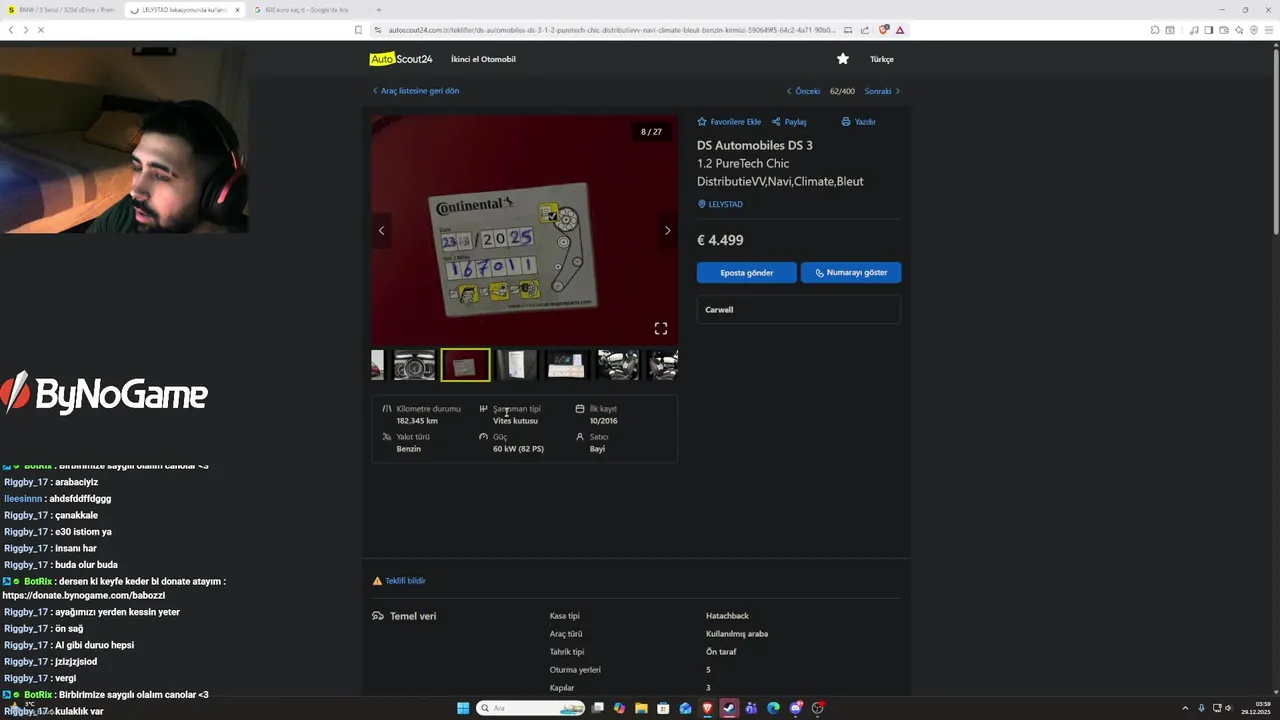The width and height of the screenshot is (1280, 720).
Task: Open the Carwell dealer box
Action: point(798,310)
